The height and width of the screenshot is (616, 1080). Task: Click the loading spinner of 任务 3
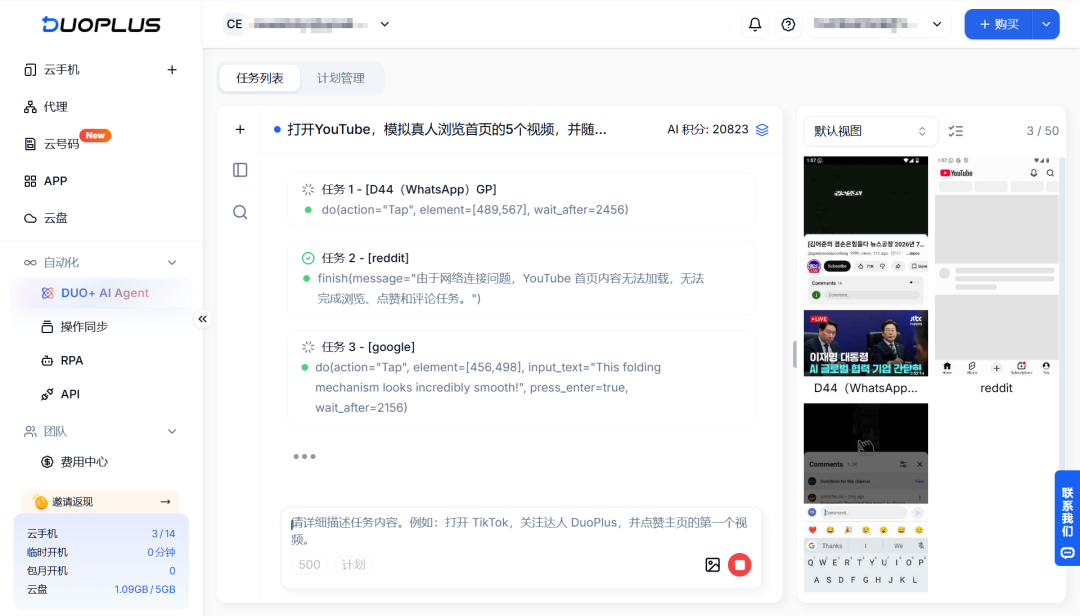(x=308, y=347)
